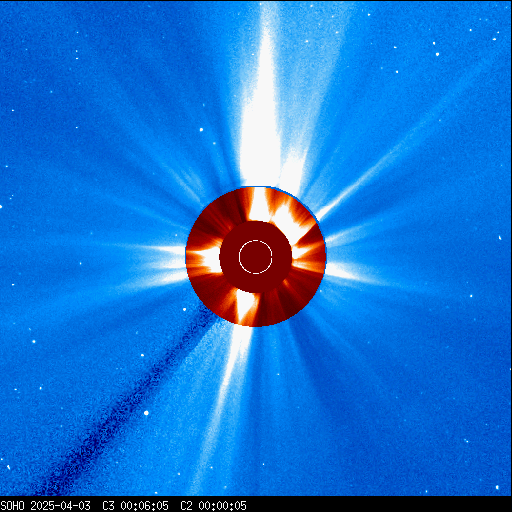Click the C2 00:00:05 timestamp
Image resolution: width=512 pixels, height=512 pixels.
pos(213,506)
